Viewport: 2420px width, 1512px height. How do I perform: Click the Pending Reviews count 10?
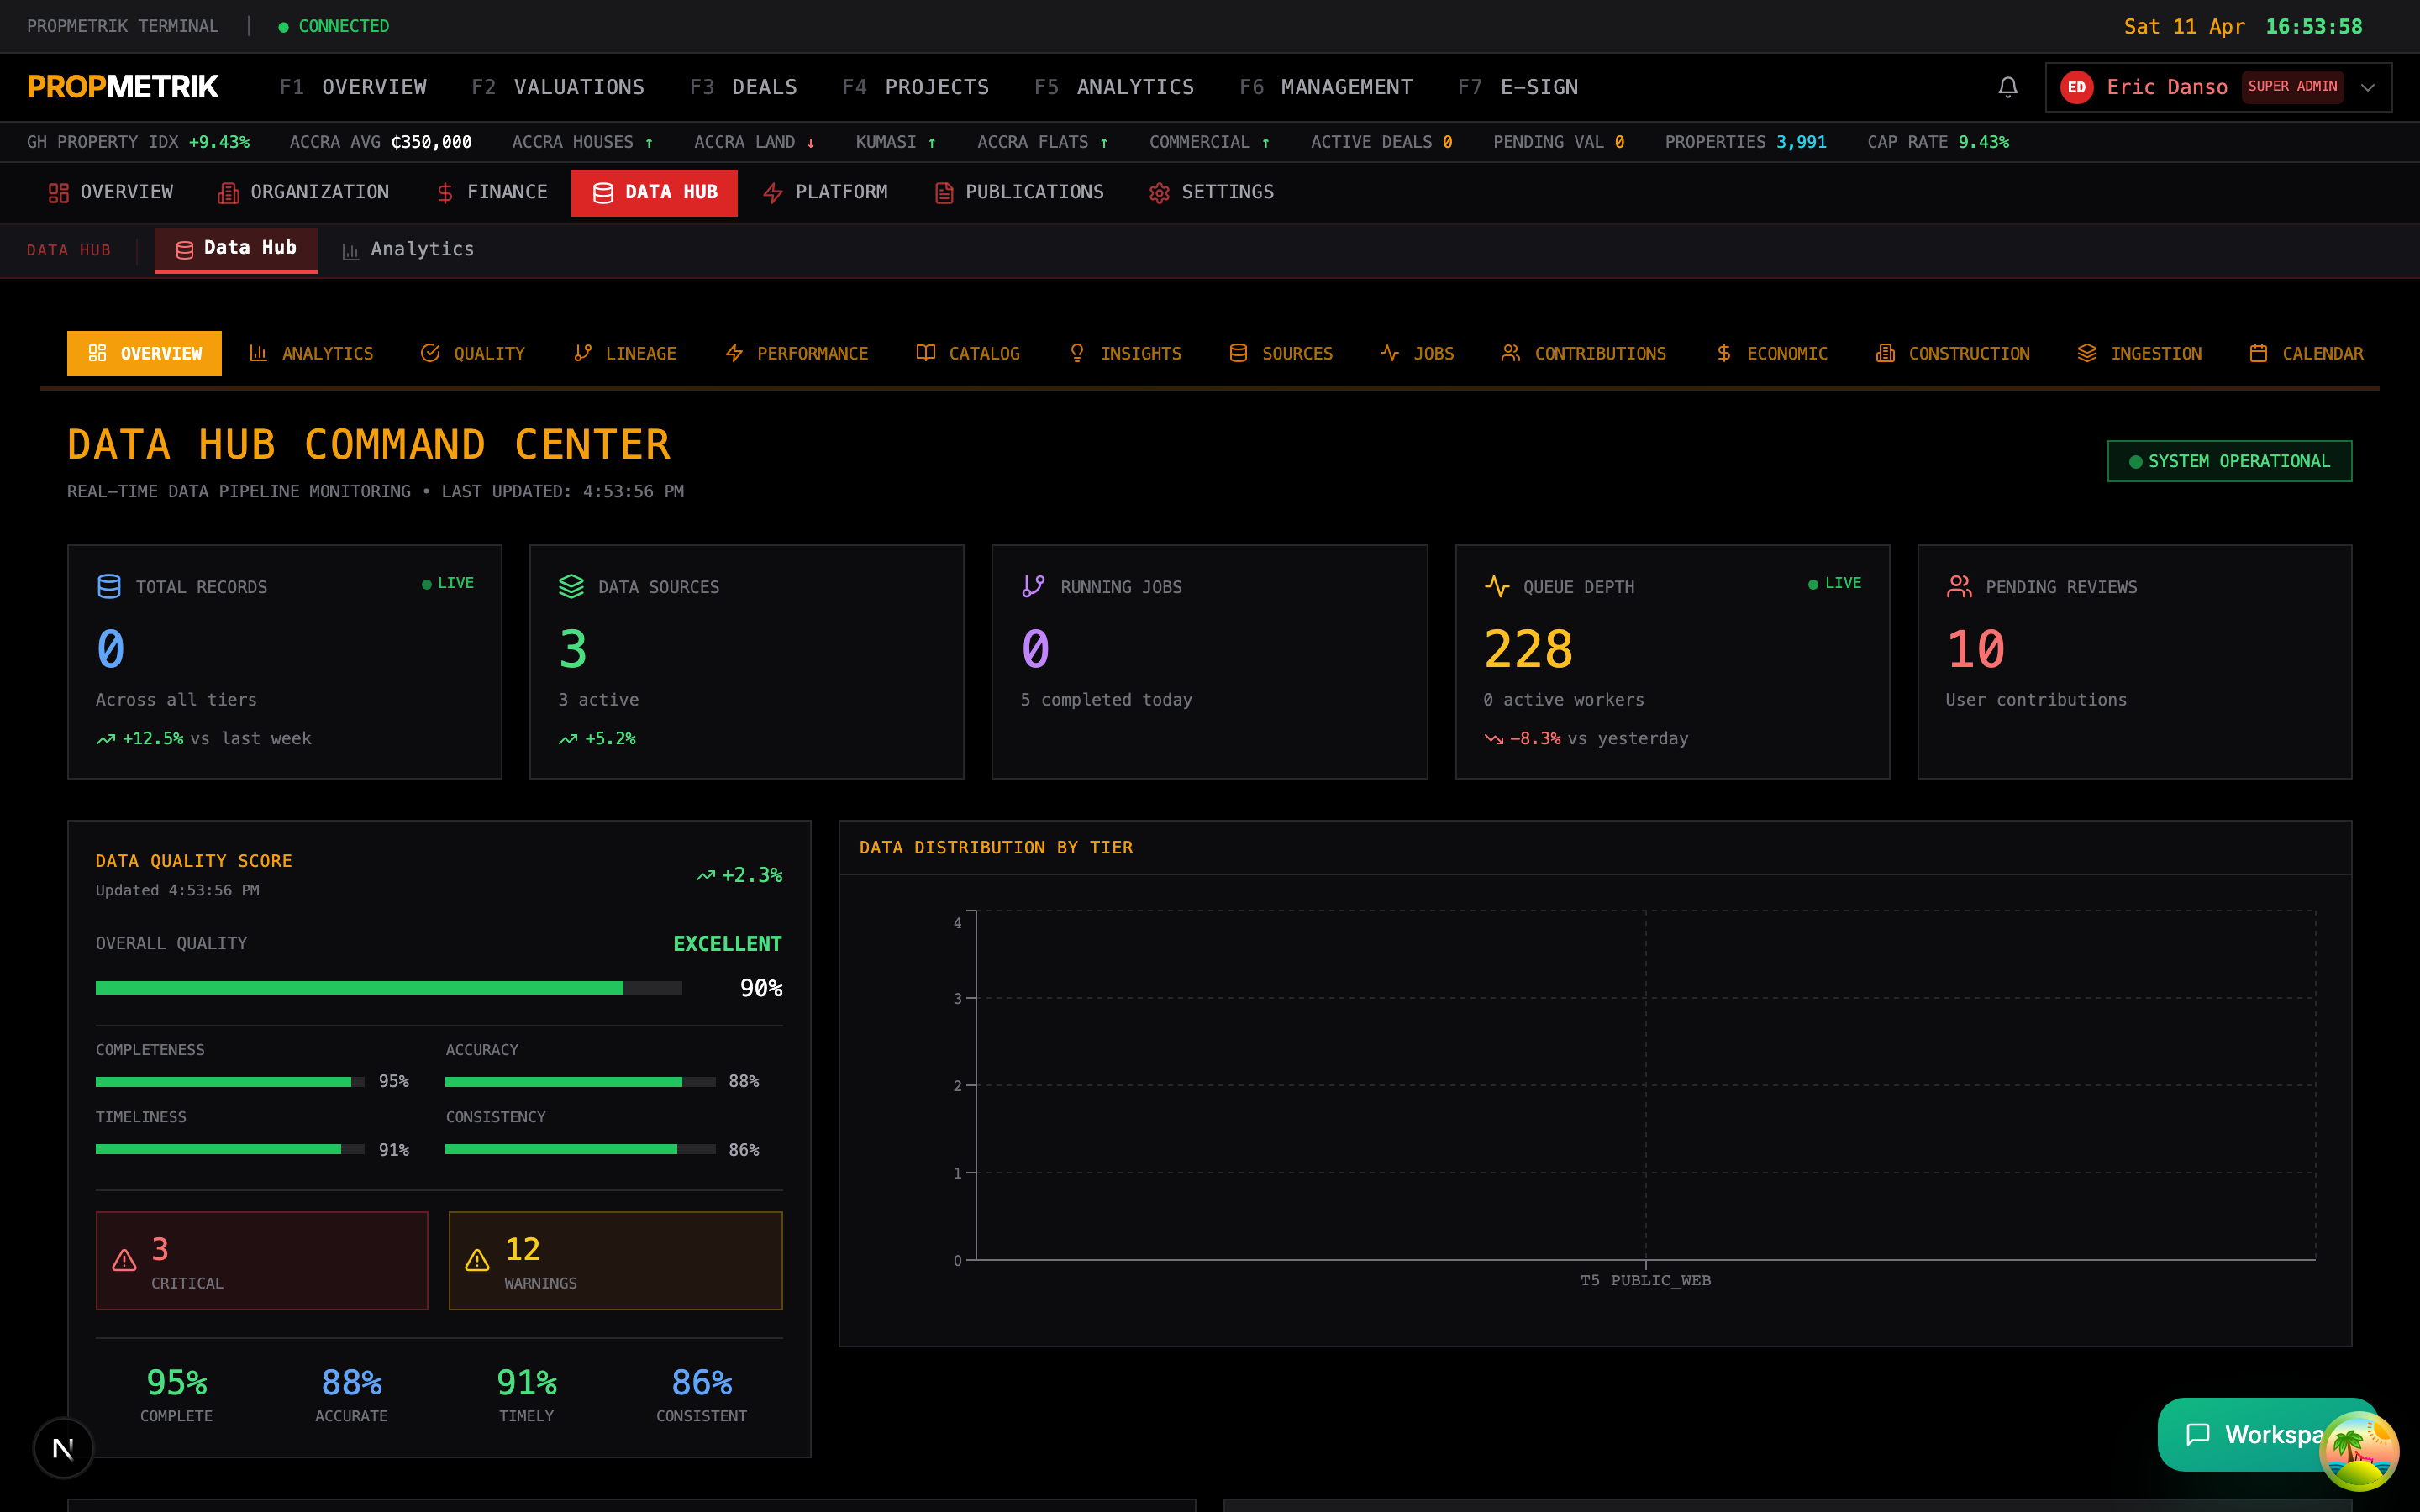[x=1976, y=650]
